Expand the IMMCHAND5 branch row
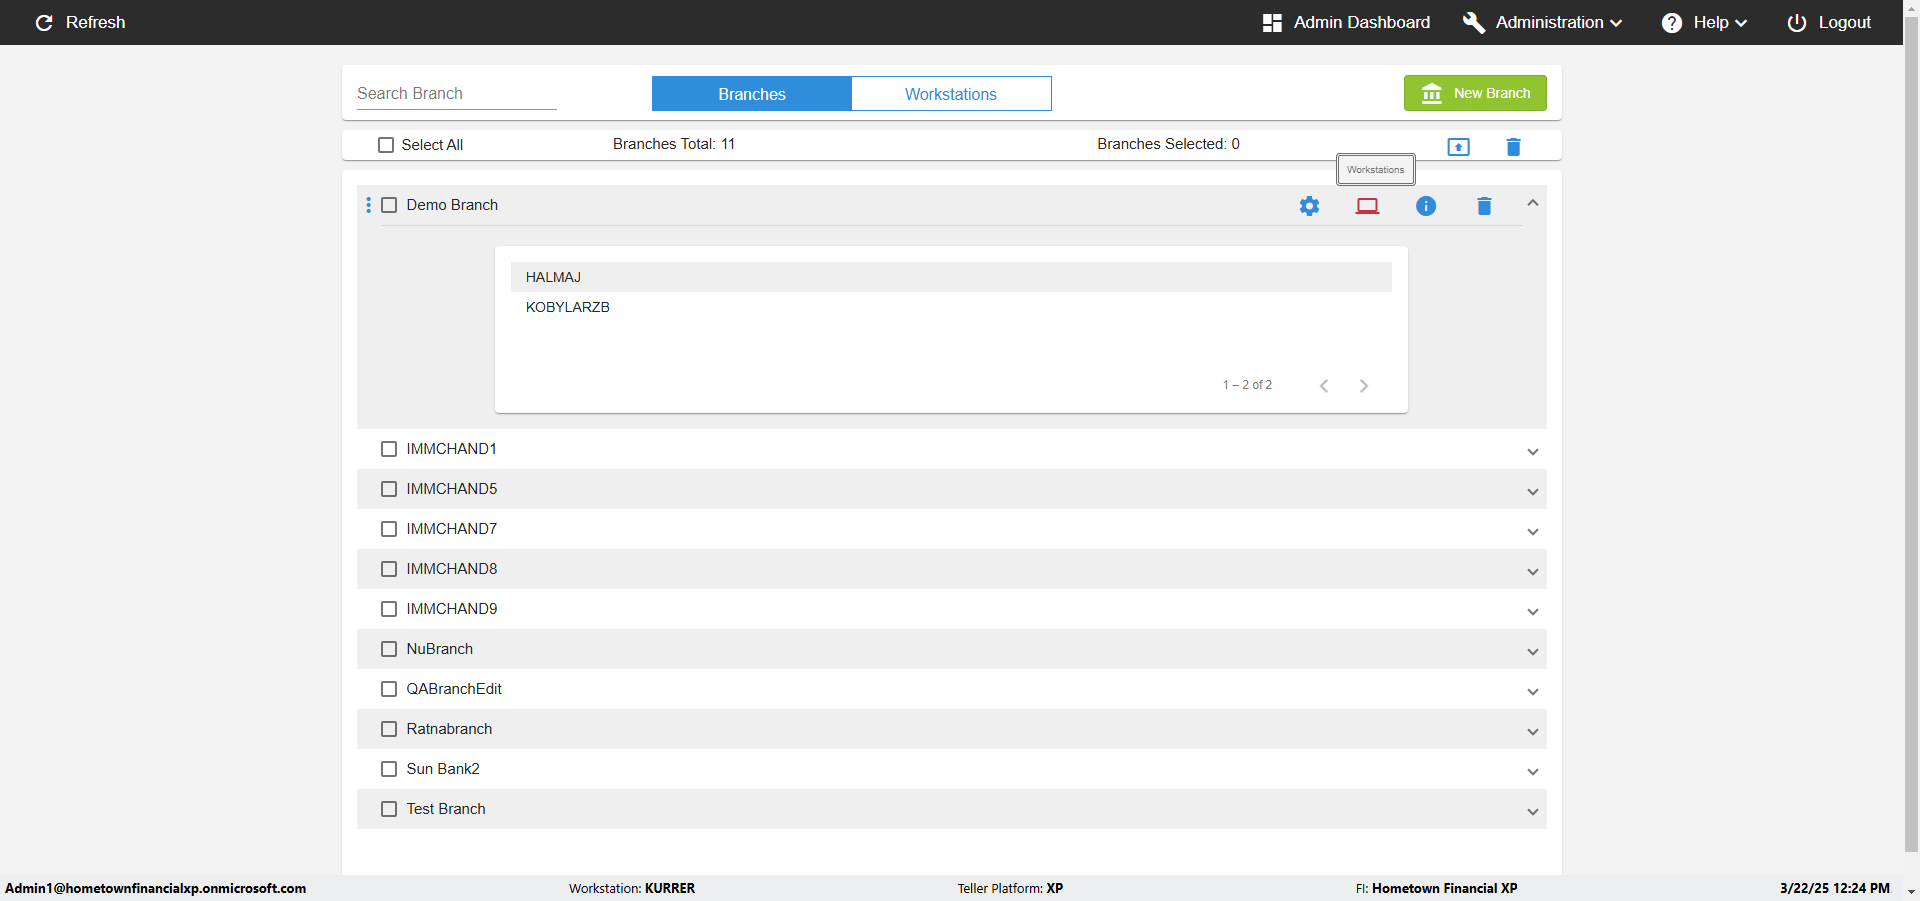1920x901 pixels. pyautogui.click(x=1533, y=491)
